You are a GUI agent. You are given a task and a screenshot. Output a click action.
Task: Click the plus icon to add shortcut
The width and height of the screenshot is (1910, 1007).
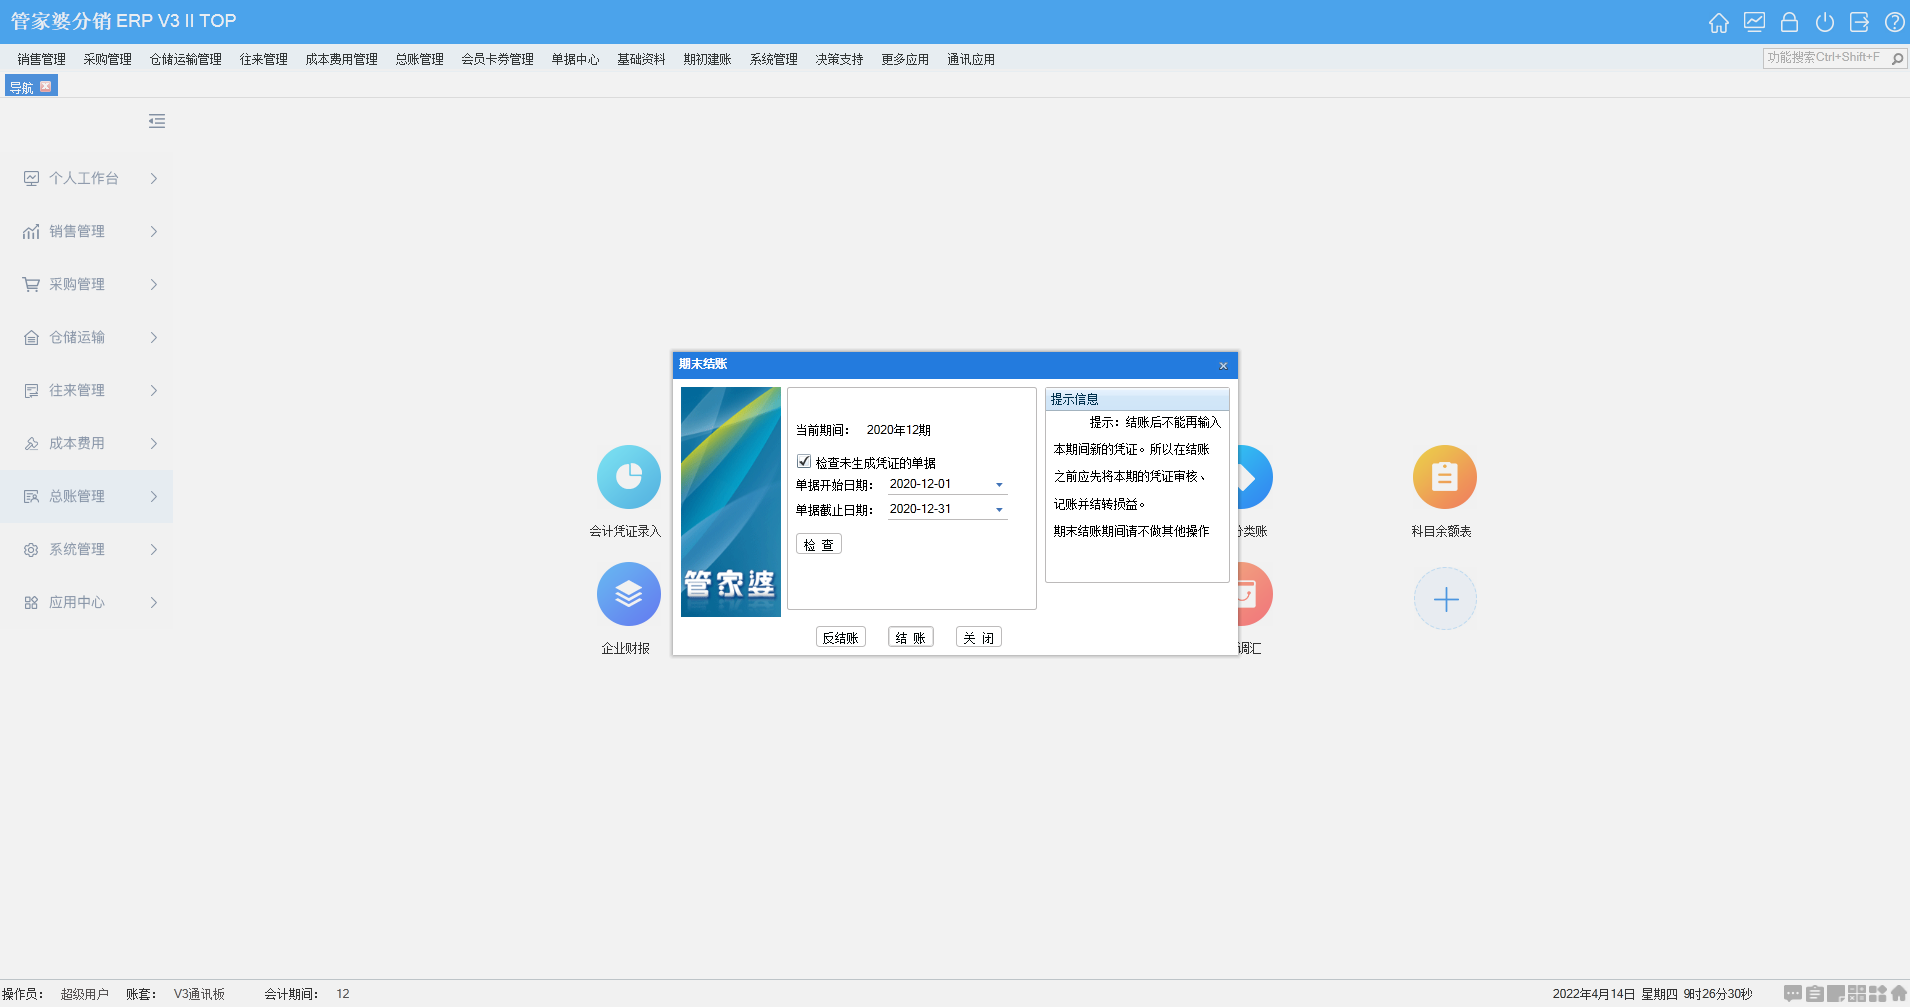1445,599
